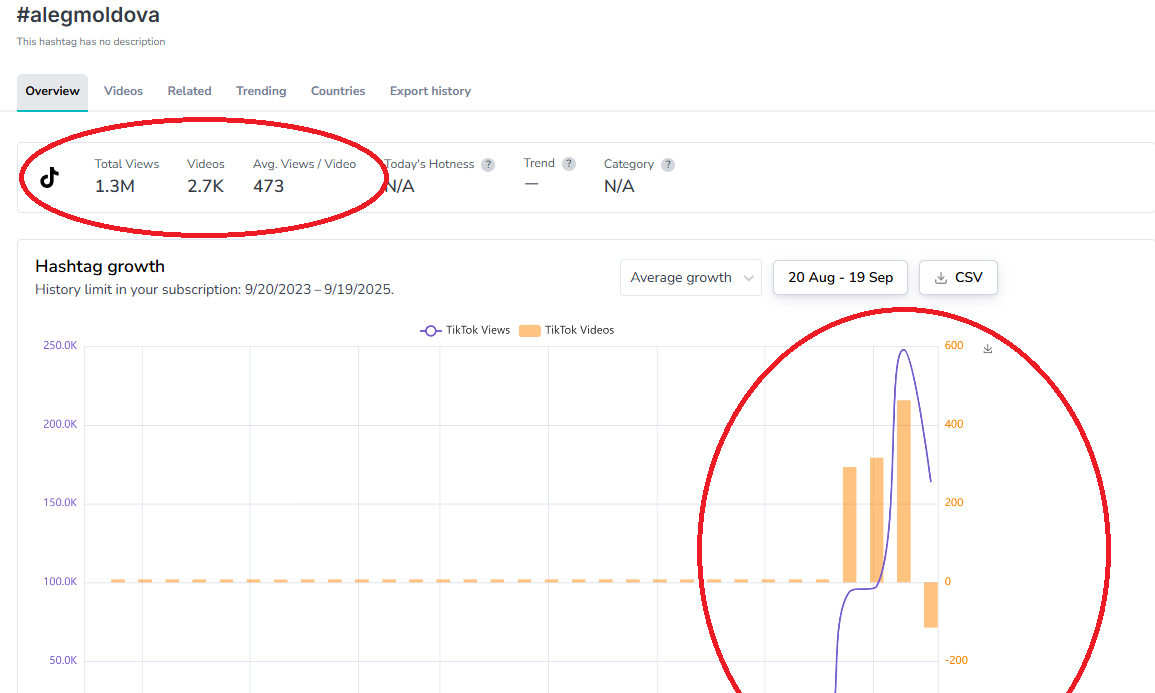Open the Today's Hotness help tooltip icon
Screen dimensions: 1155x693
[x=488, y=165]
